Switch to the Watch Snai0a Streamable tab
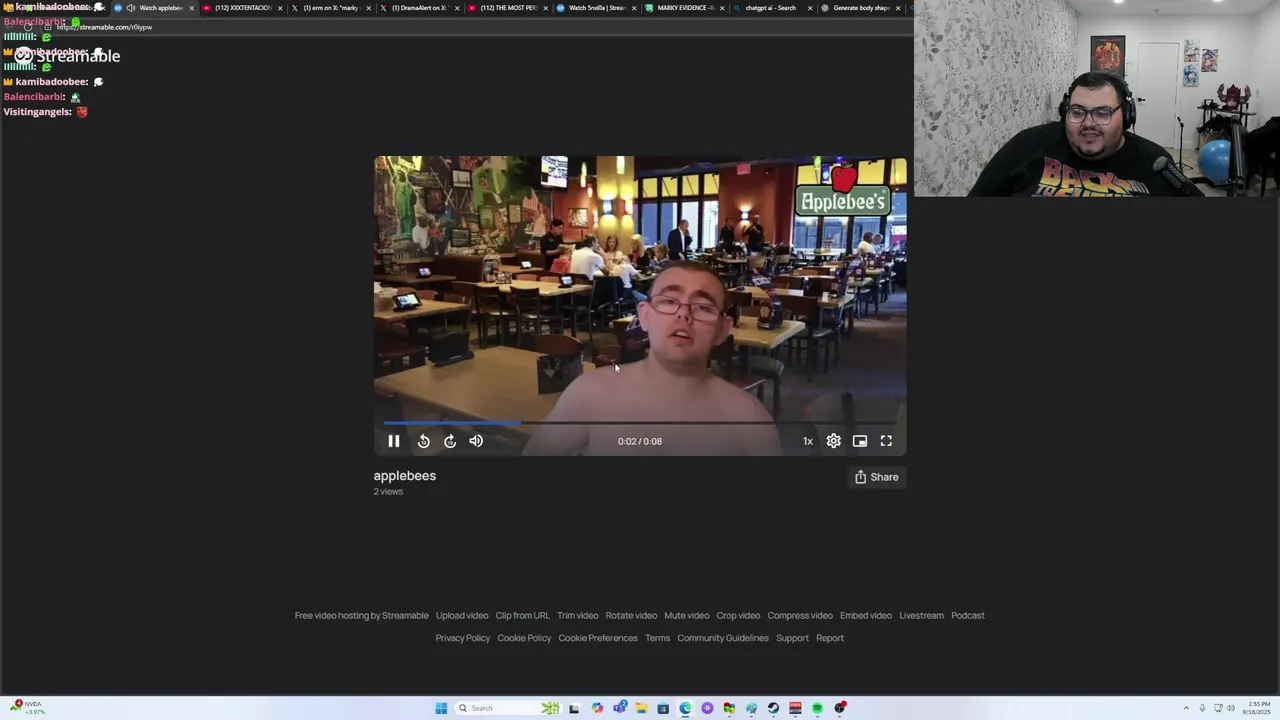The width and height of the screenshot is (1280, 720). [595, 8]
